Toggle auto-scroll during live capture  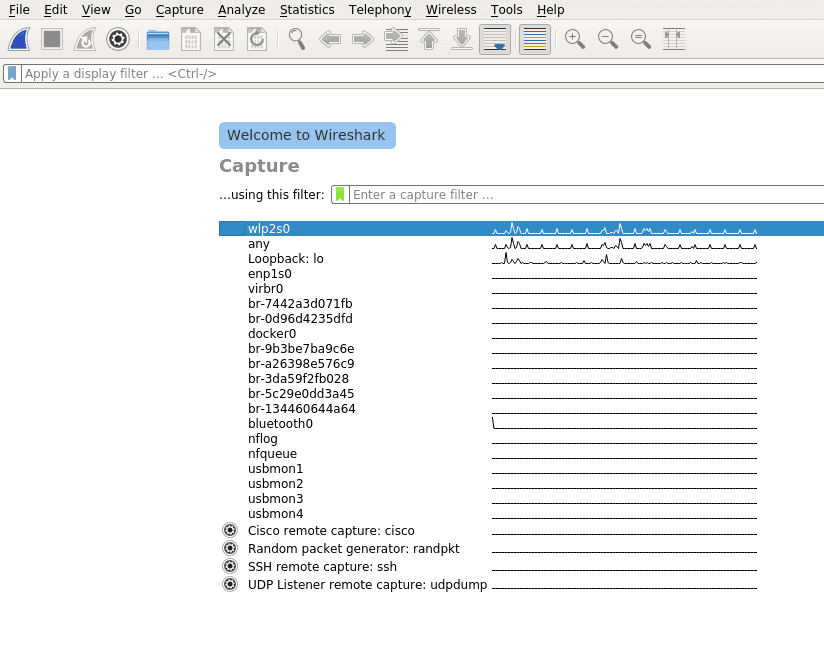click(495, 39)
